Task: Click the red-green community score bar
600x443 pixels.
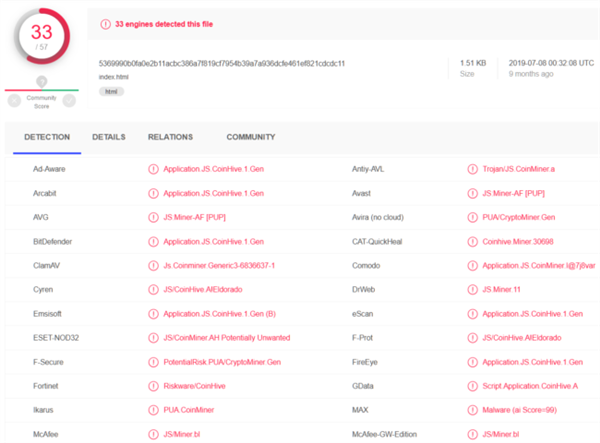Action: (41, 89)
